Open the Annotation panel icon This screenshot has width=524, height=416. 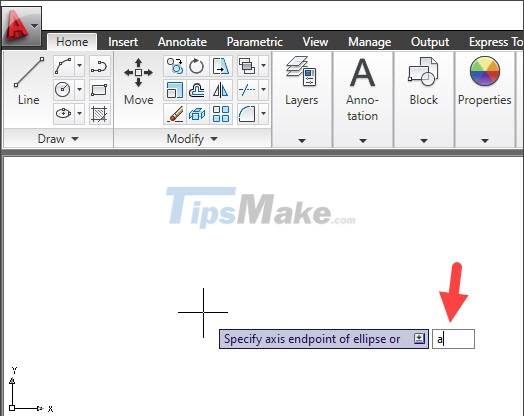pos(363,72)
